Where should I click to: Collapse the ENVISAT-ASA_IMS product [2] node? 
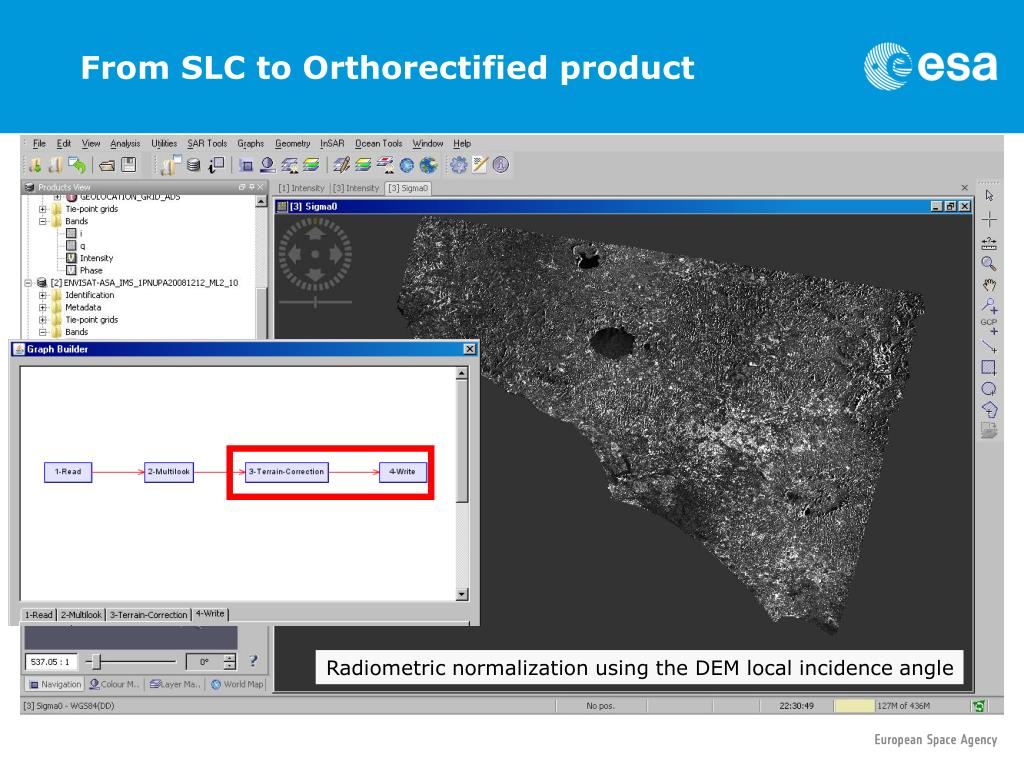click(28, 283)
